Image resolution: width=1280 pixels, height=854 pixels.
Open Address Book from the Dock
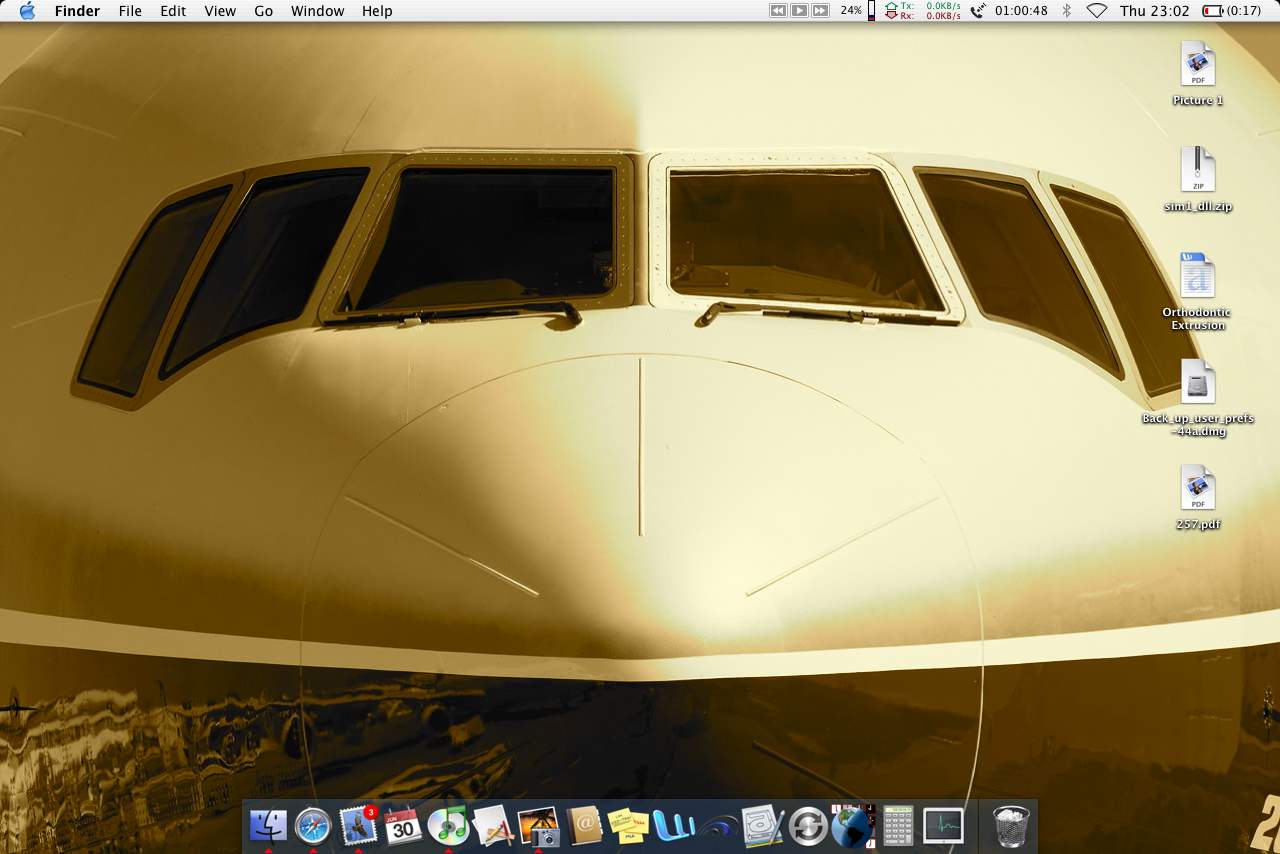click(x=583, y=826)
